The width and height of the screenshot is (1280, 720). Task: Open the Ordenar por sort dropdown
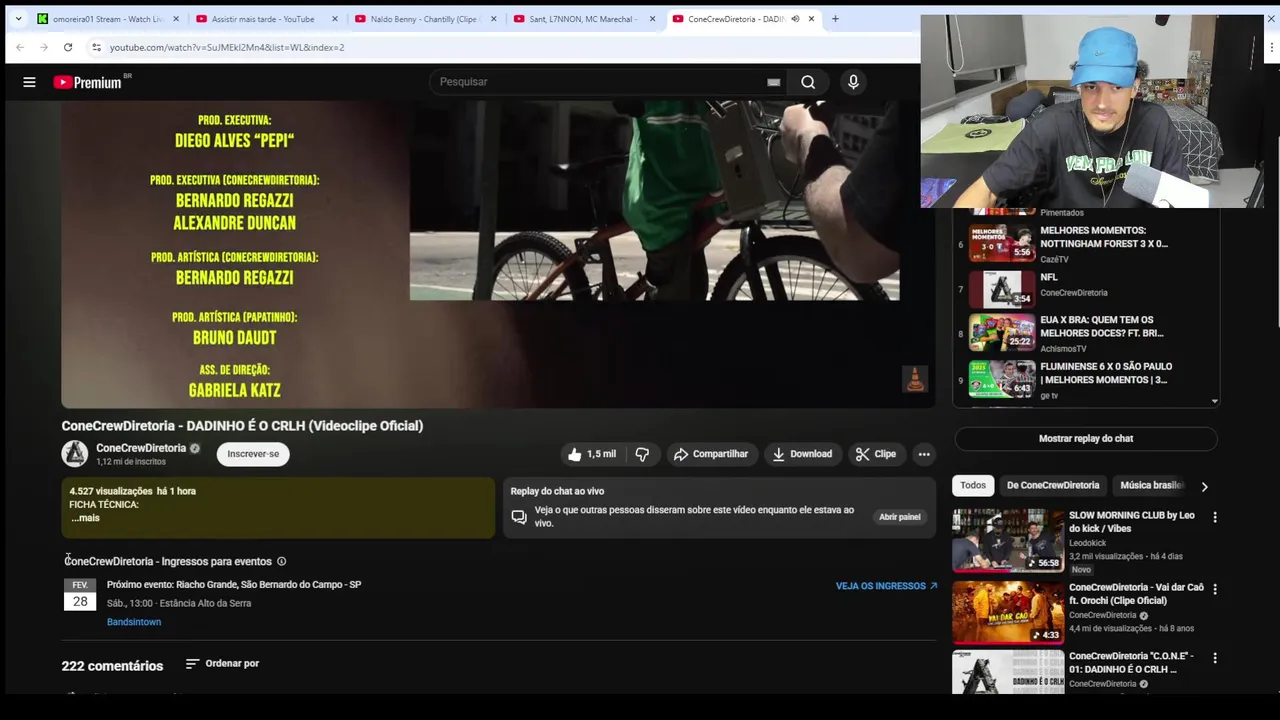222,663
